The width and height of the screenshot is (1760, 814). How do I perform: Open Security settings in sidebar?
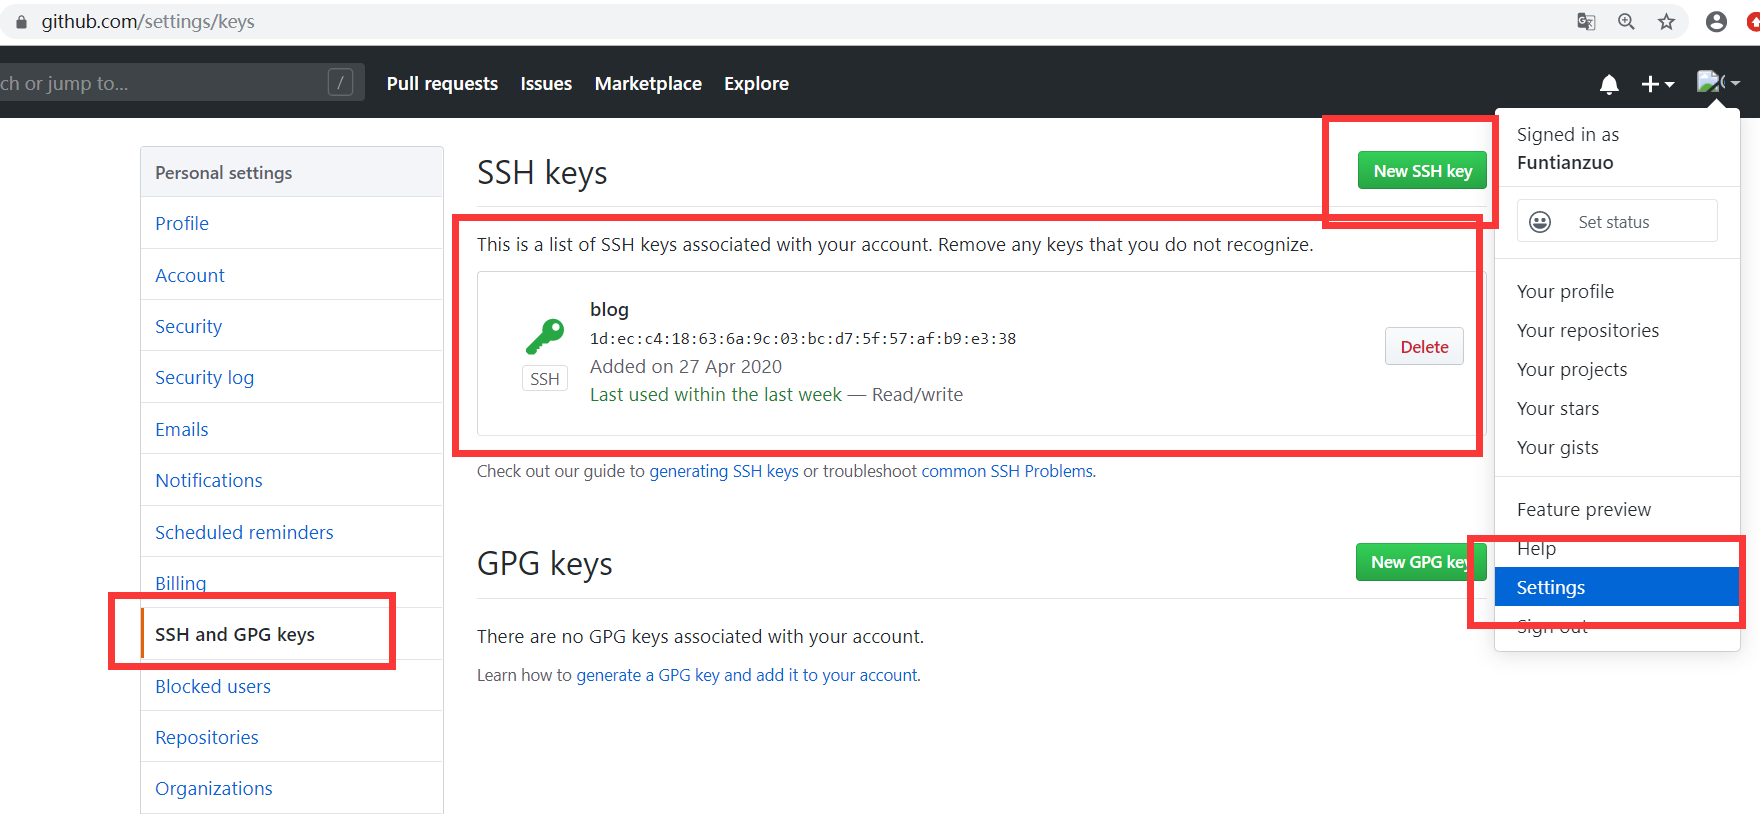click(188, 326)
